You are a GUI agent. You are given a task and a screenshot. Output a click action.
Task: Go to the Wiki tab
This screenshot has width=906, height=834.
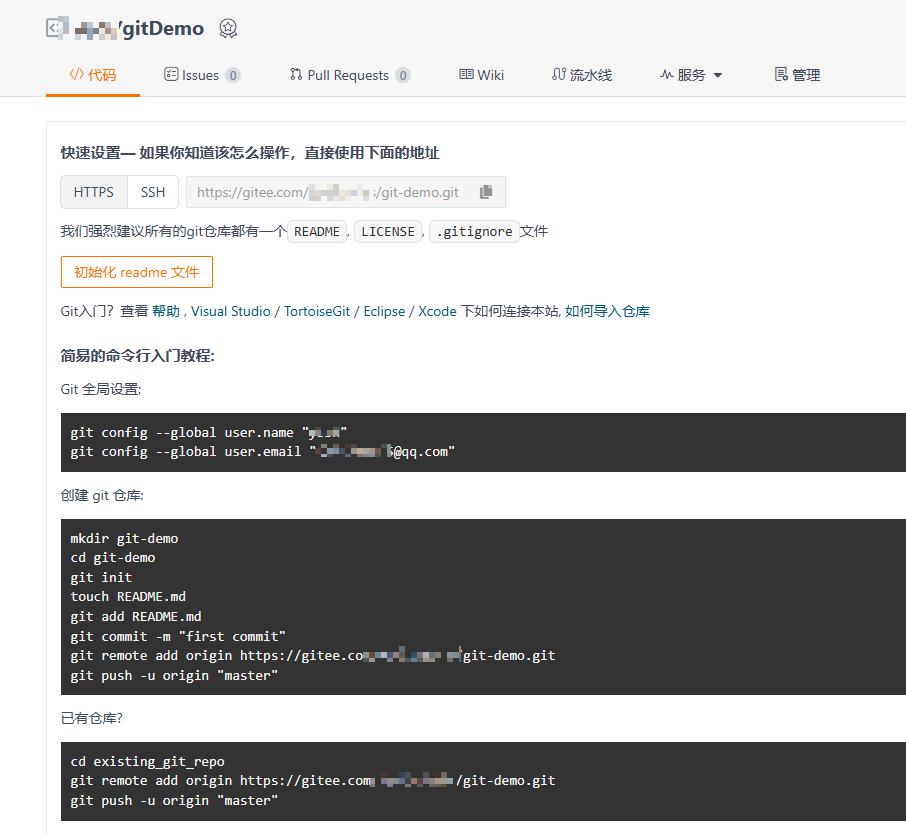click(481, 75)
